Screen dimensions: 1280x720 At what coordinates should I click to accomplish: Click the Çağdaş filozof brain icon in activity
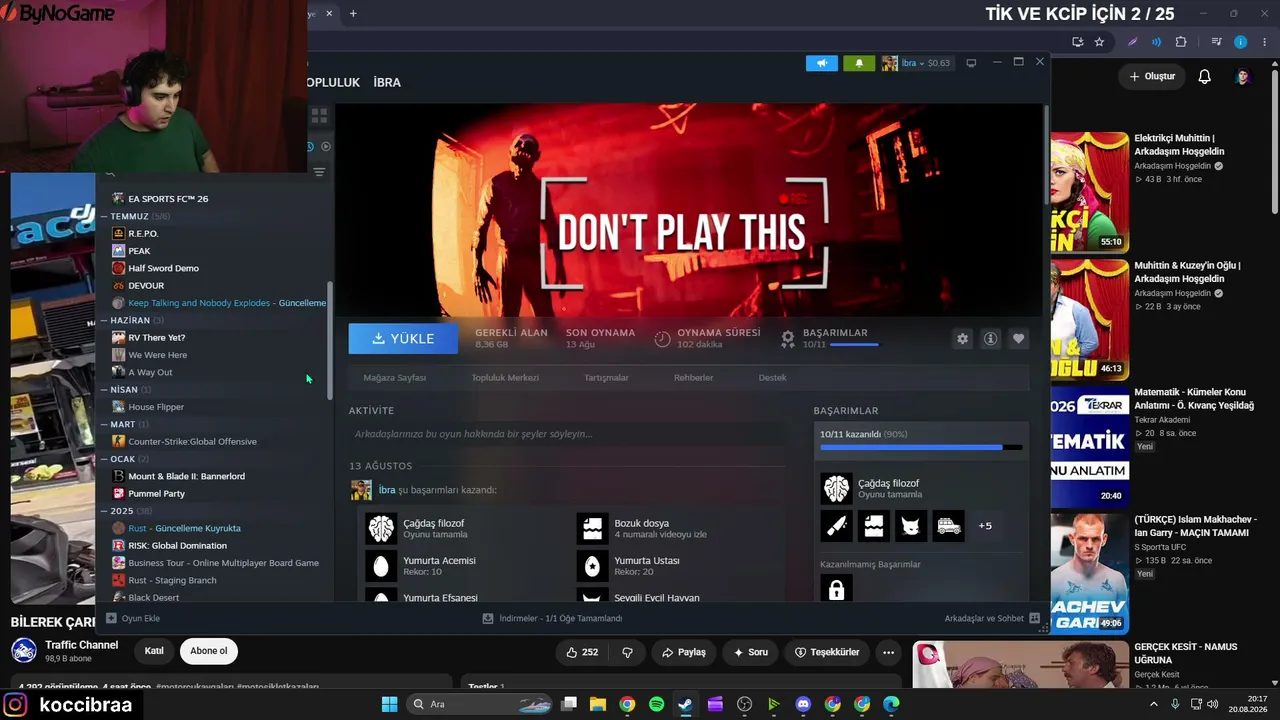(x=381, y=528)
